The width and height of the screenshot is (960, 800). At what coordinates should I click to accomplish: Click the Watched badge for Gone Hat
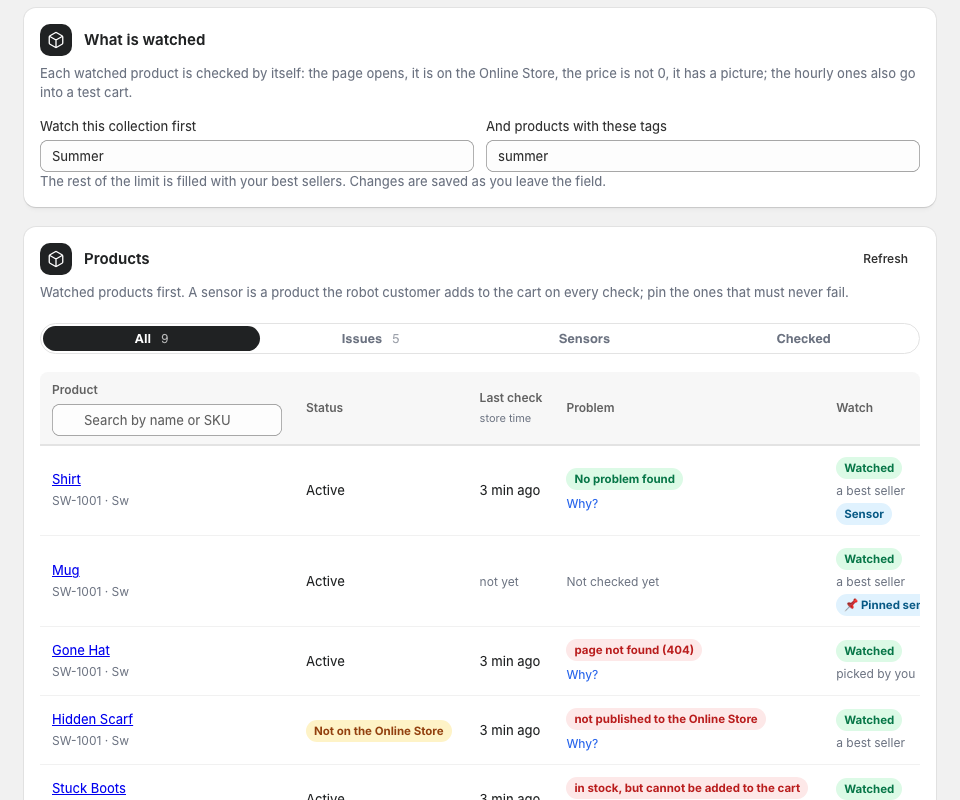(869, 651)
